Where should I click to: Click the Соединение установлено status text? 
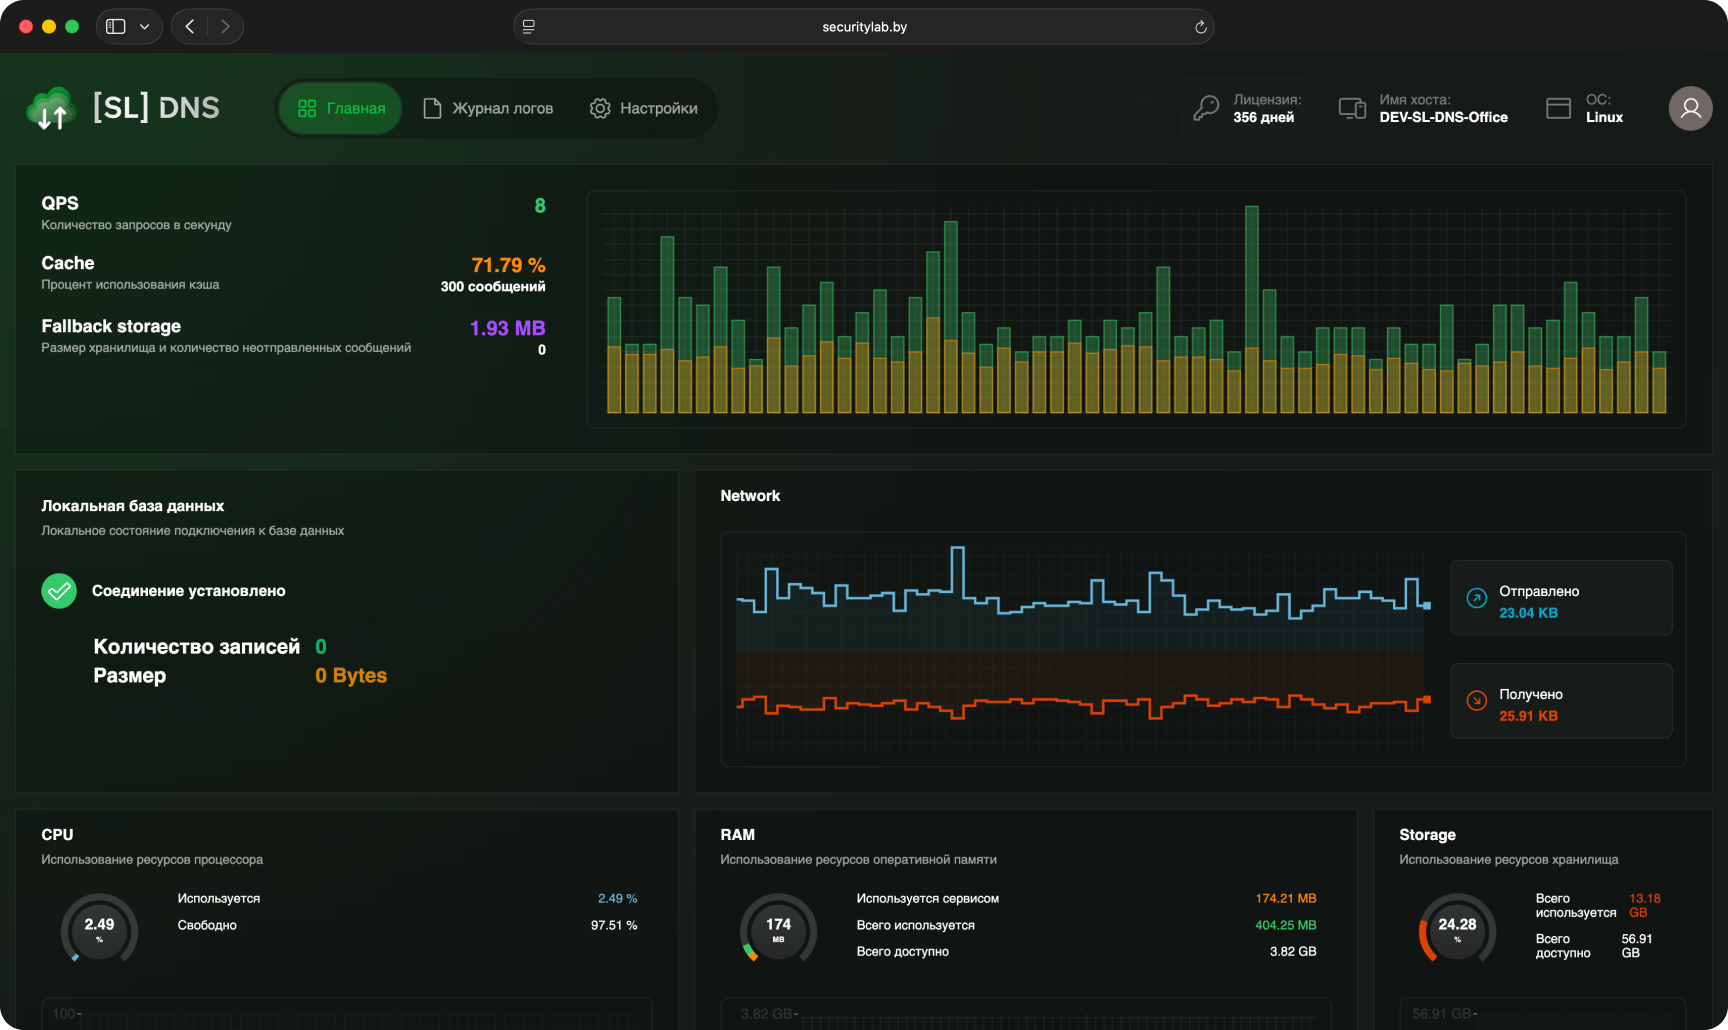[x=189, y=591]
